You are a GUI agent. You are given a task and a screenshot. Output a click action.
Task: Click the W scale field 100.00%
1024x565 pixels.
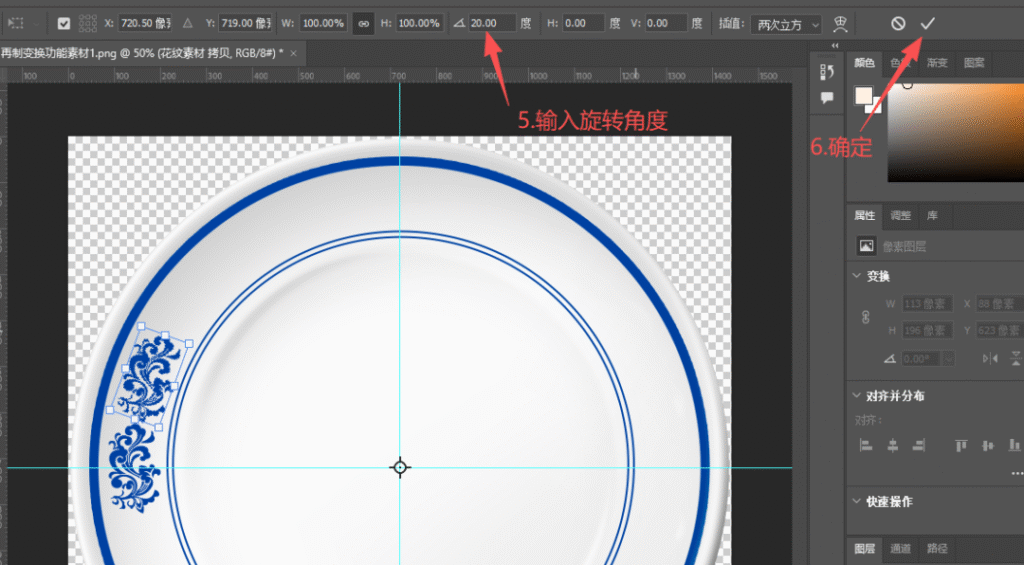coord(323,24)
